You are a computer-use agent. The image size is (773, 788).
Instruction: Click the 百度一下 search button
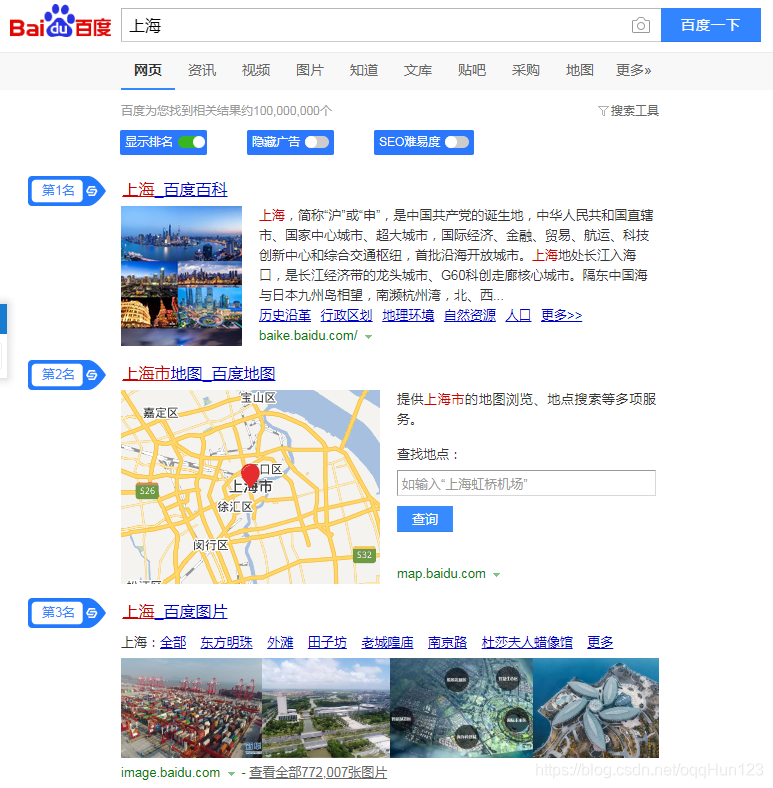point(710,25)
